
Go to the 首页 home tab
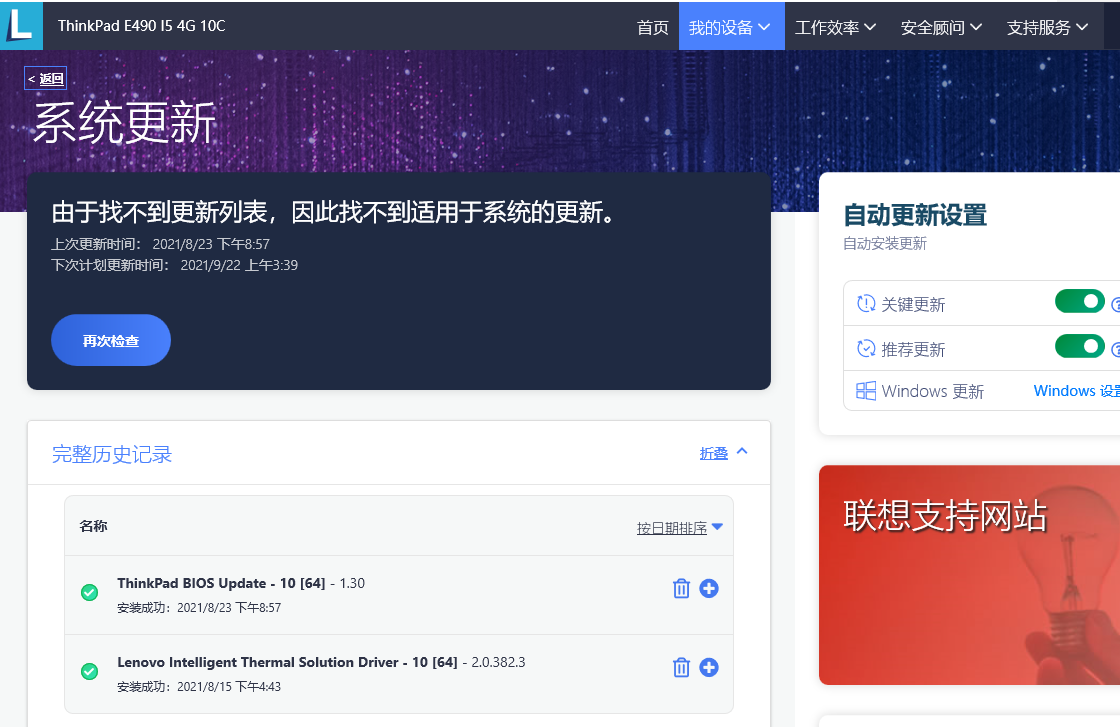point(652,27)
